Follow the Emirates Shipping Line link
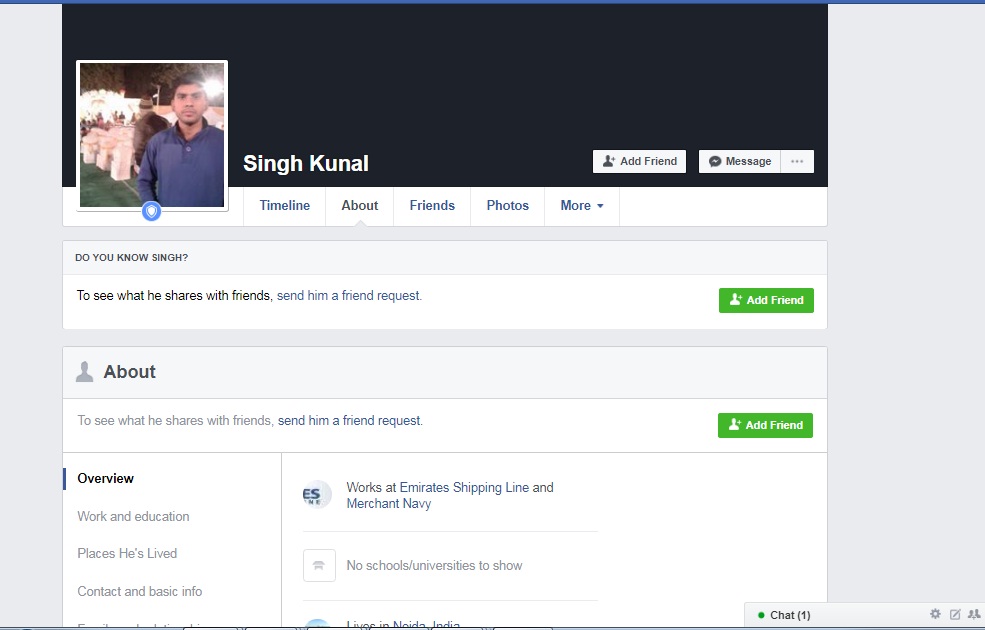Screen dimensions: 985x630 coord(464,488)
